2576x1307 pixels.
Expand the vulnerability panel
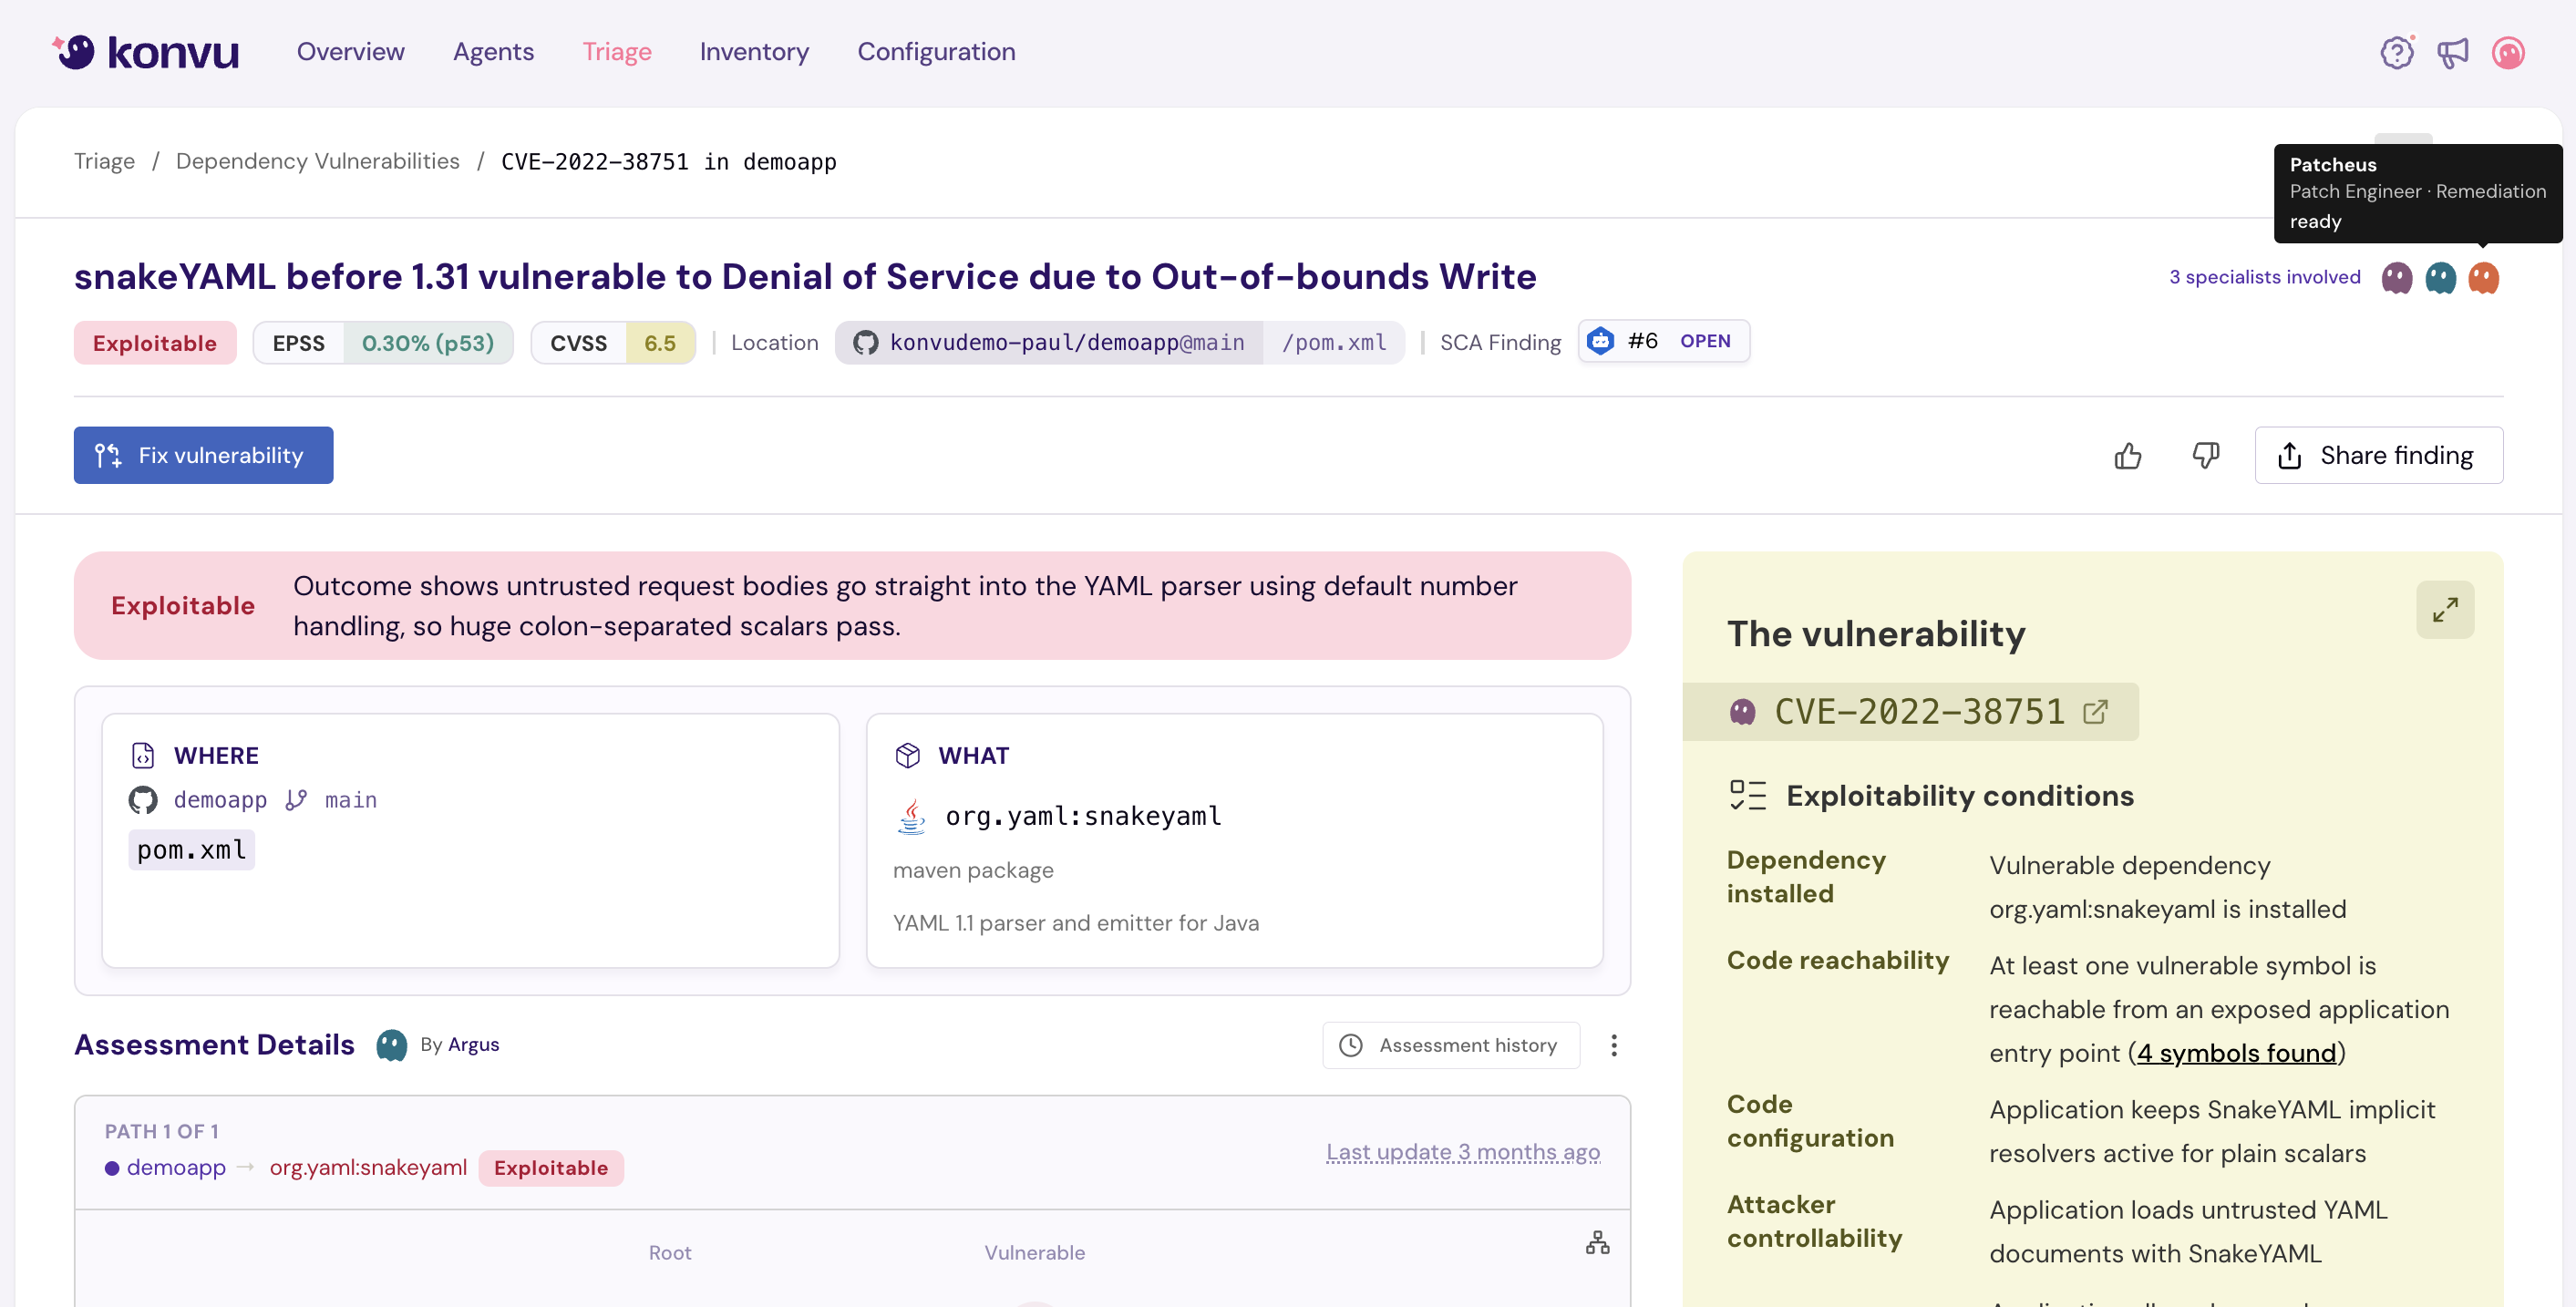[x=2445, y=609]
